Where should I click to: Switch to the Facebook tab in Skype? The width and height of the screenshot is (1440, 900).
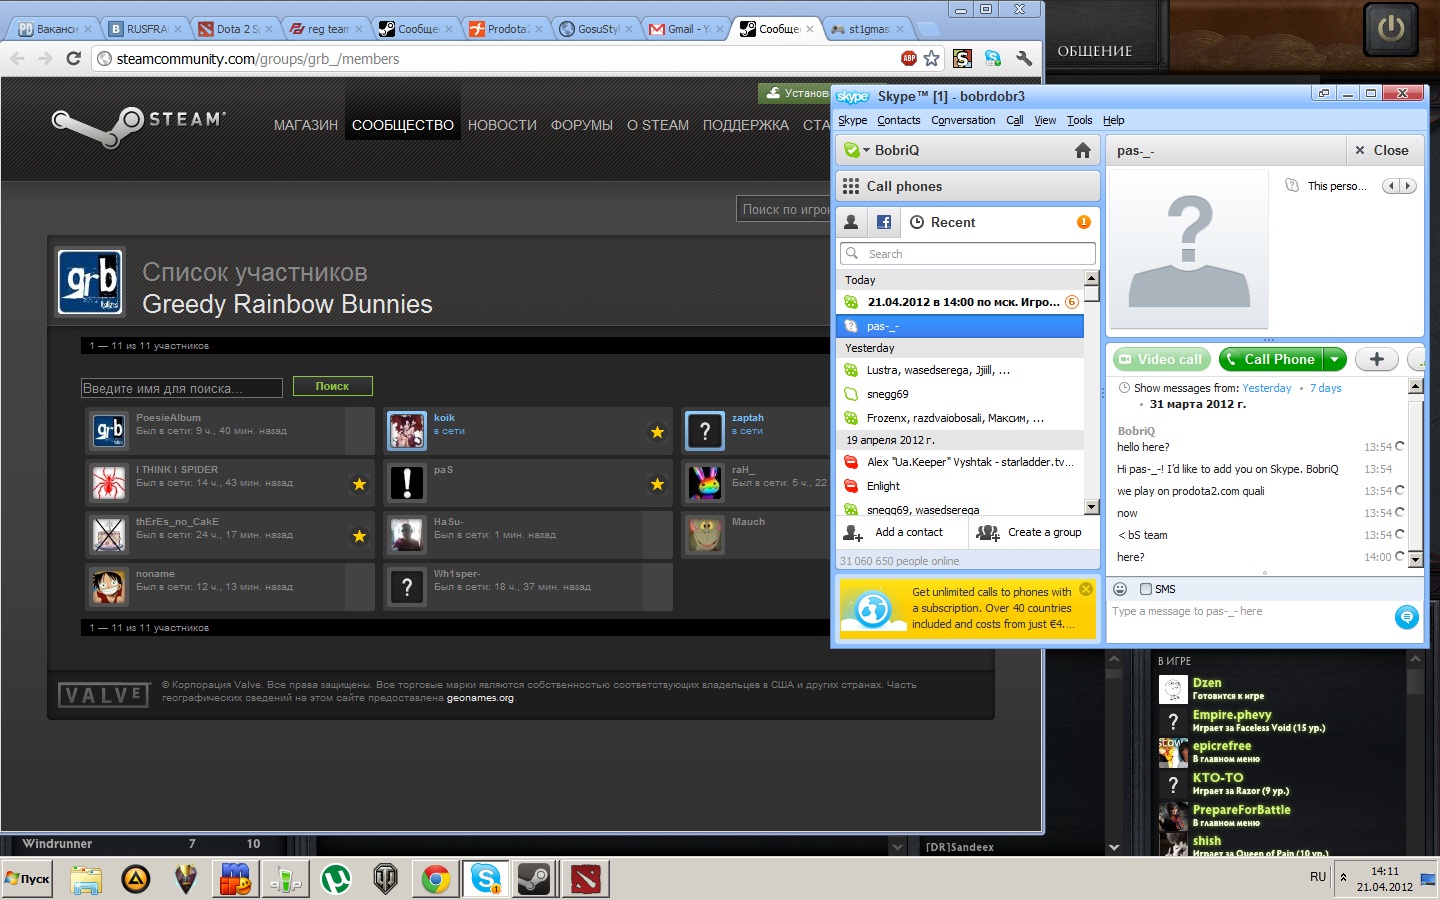[884, 222]
